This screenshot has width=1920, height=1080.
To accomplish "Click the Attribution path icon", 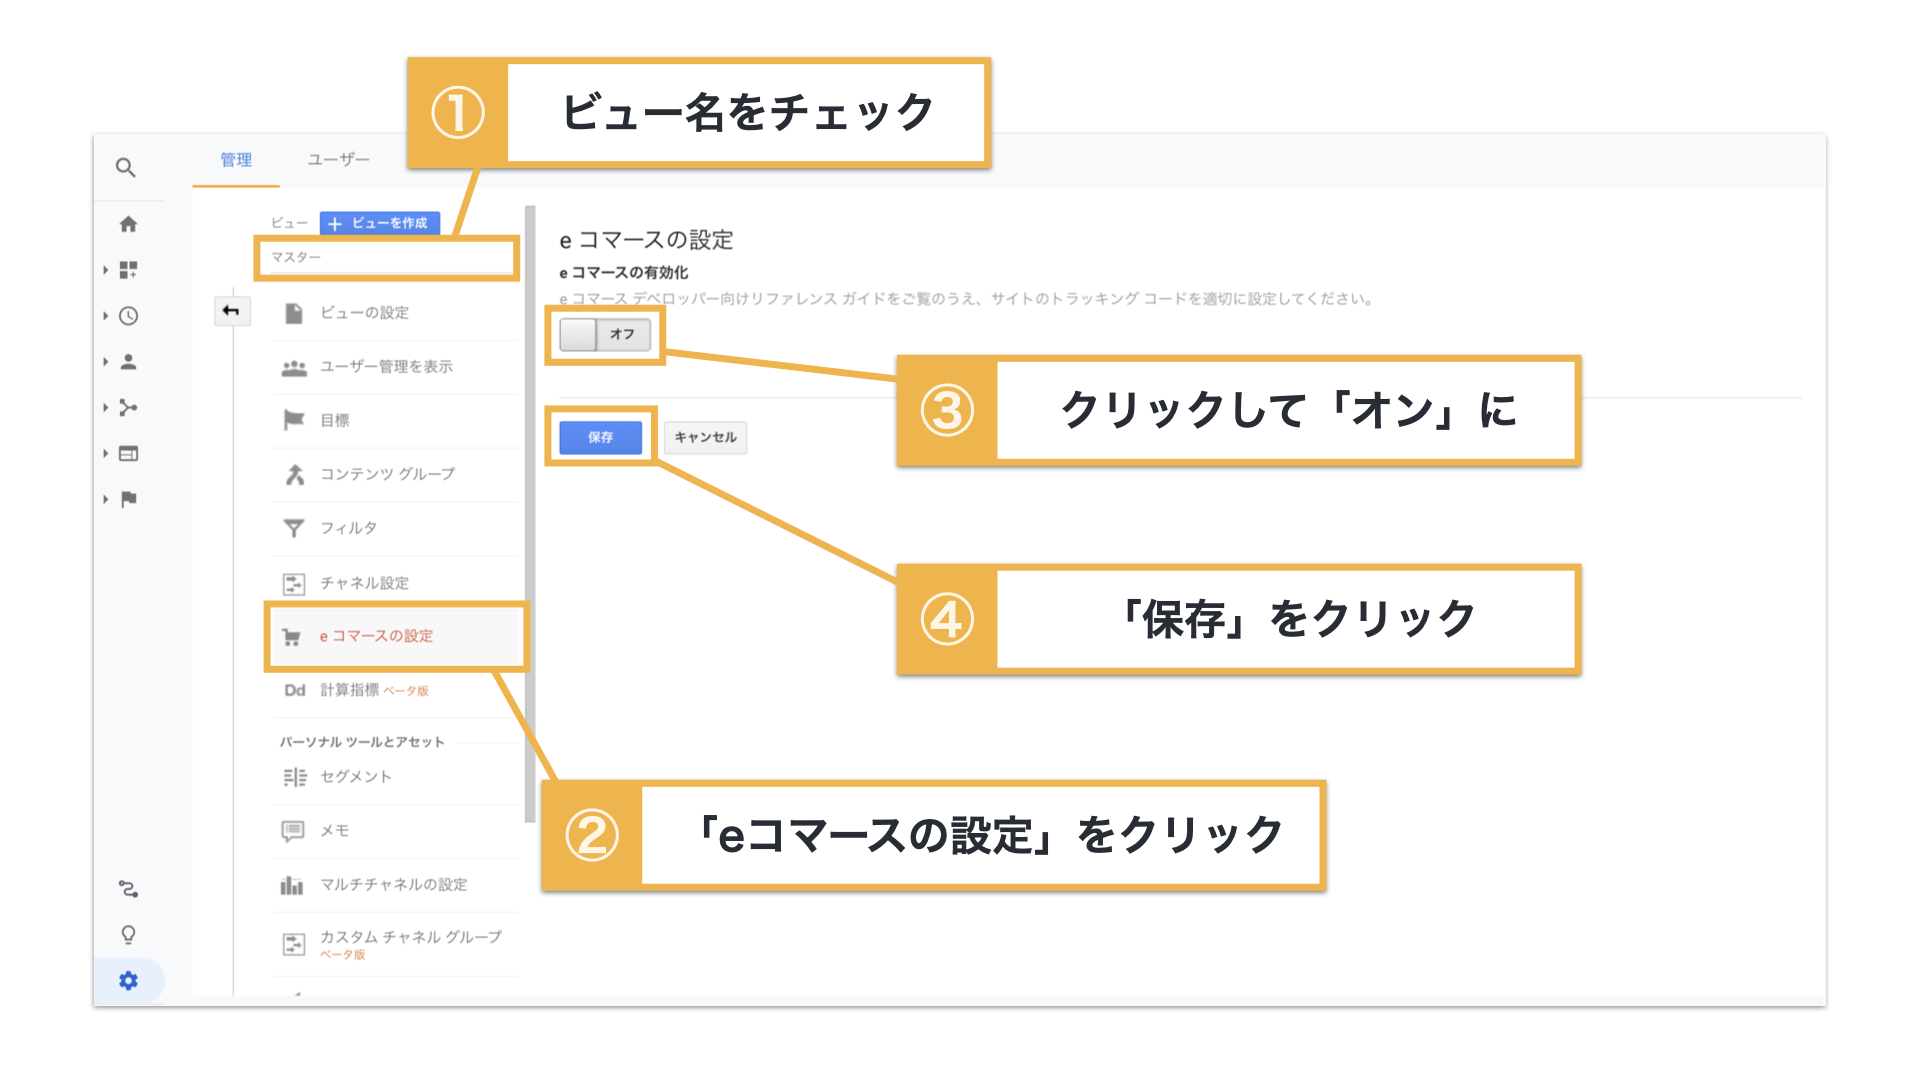I will [128, 889].
